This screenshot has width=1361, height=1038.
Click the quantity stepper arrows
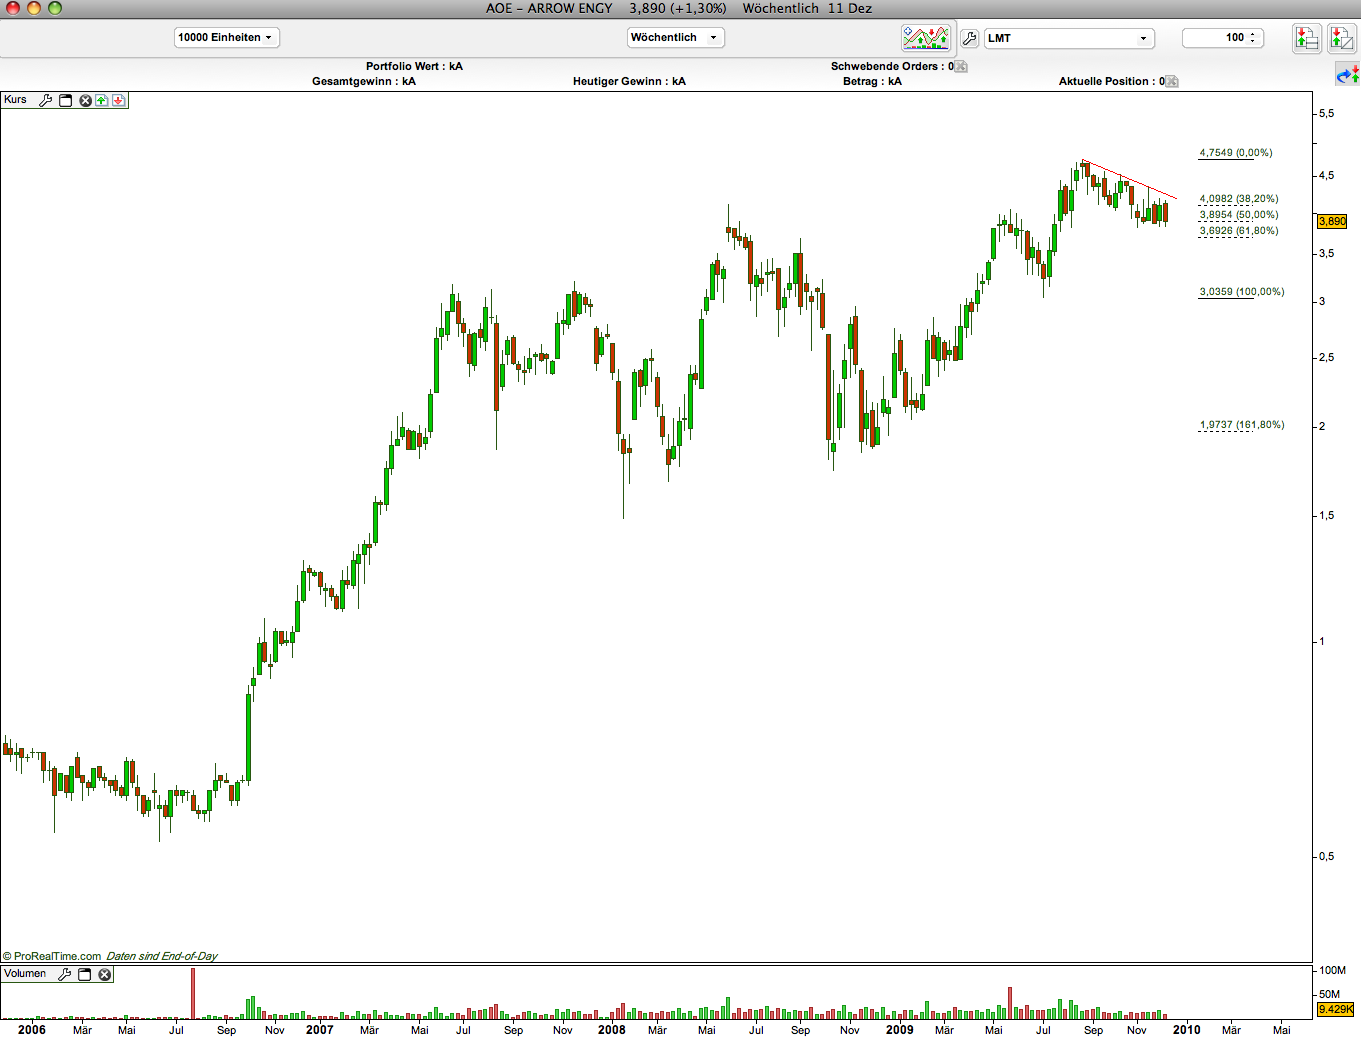point(1253,38)
